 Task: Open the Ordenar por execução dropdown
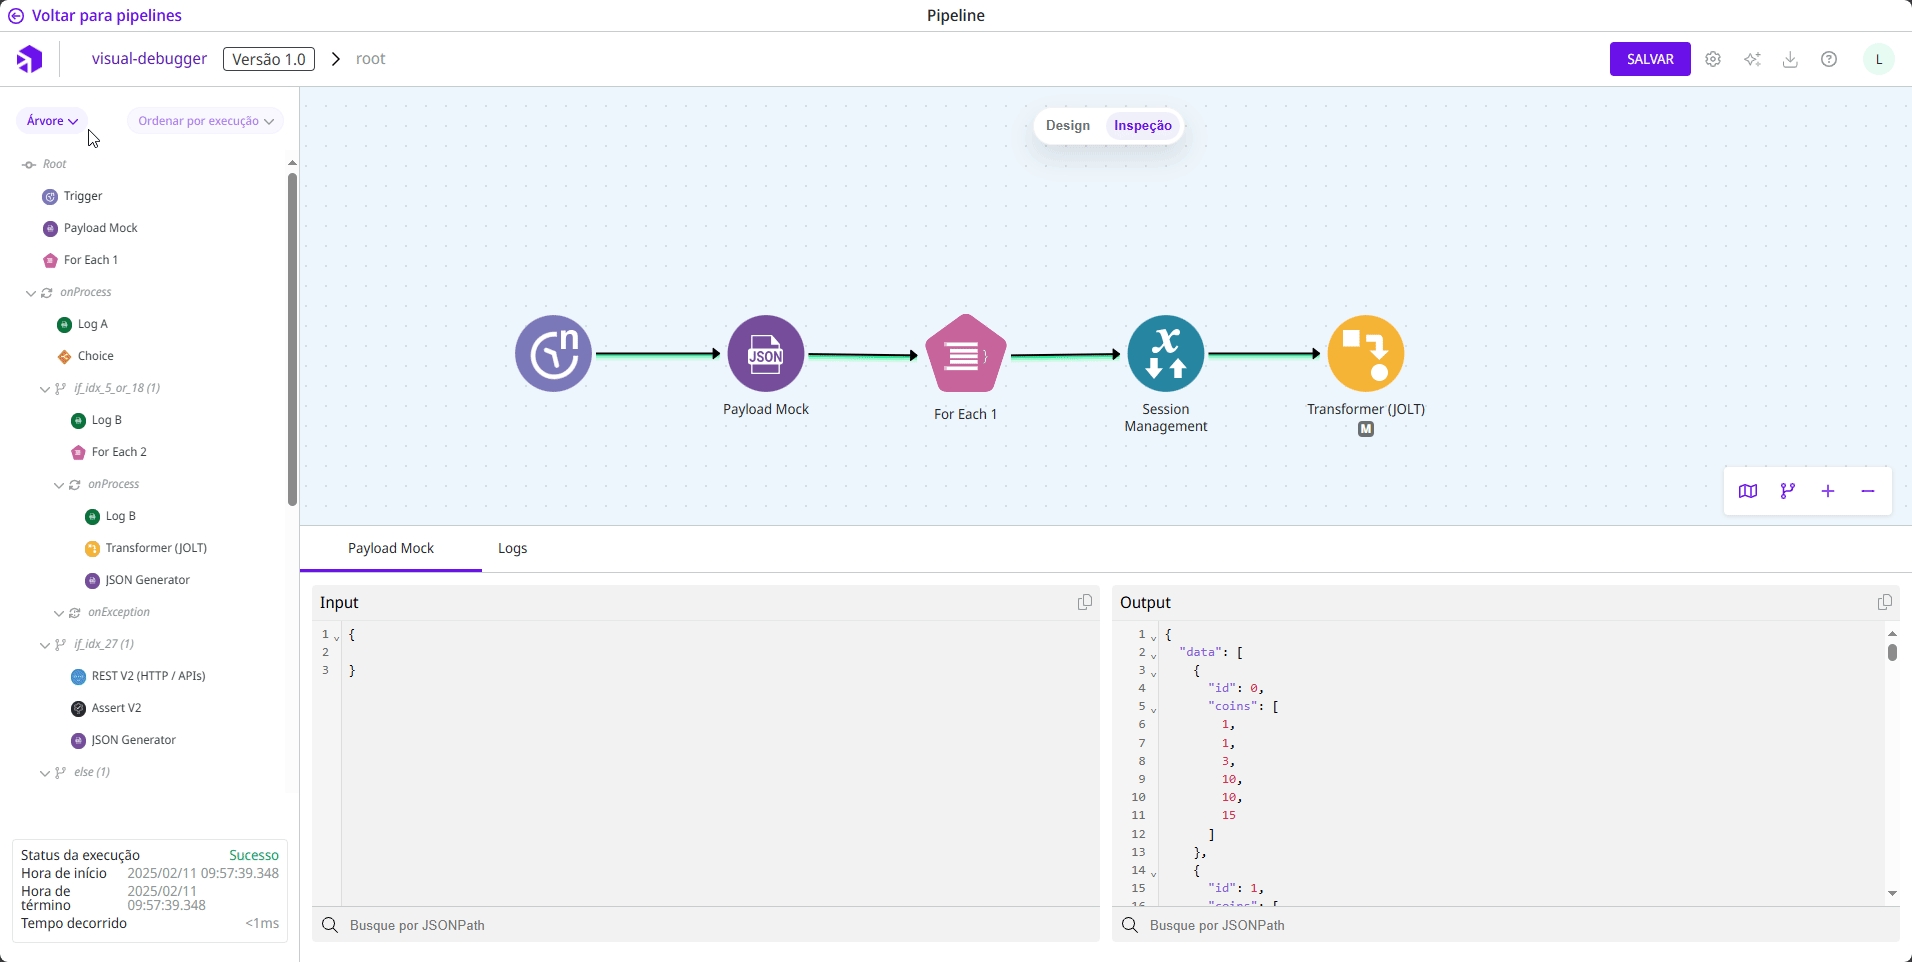(x=205, y=121)
